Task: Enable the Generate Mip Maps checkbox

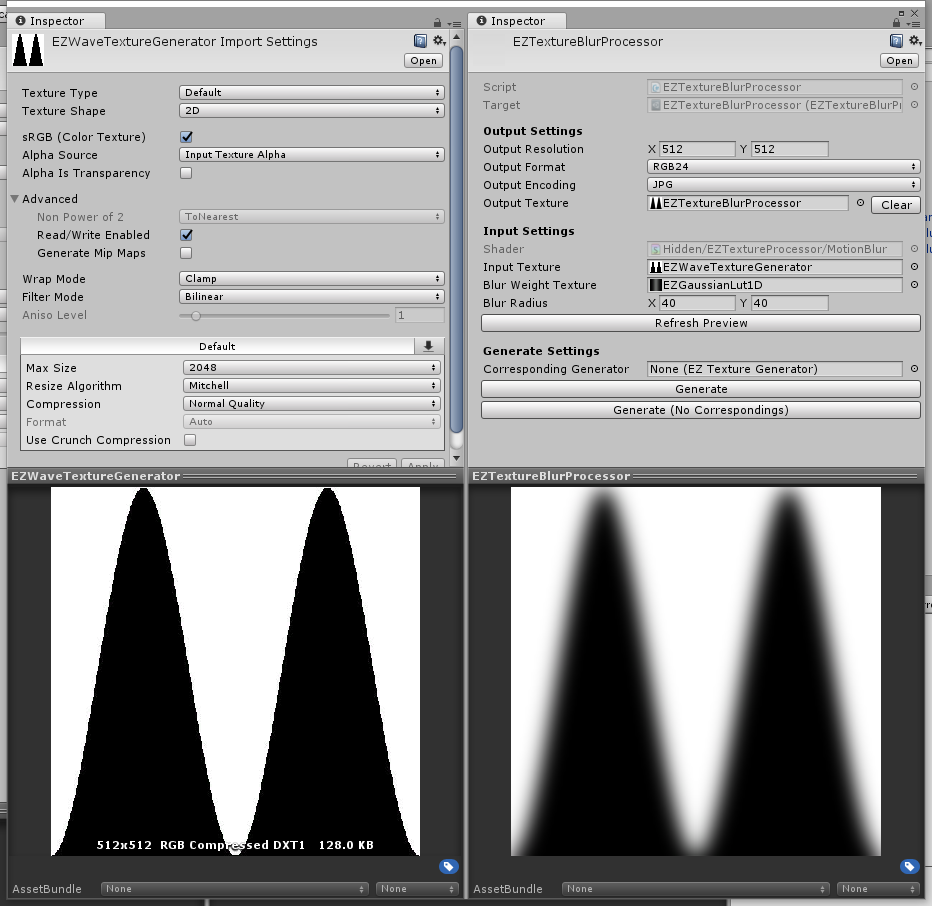Action: [x=187, y=253]
